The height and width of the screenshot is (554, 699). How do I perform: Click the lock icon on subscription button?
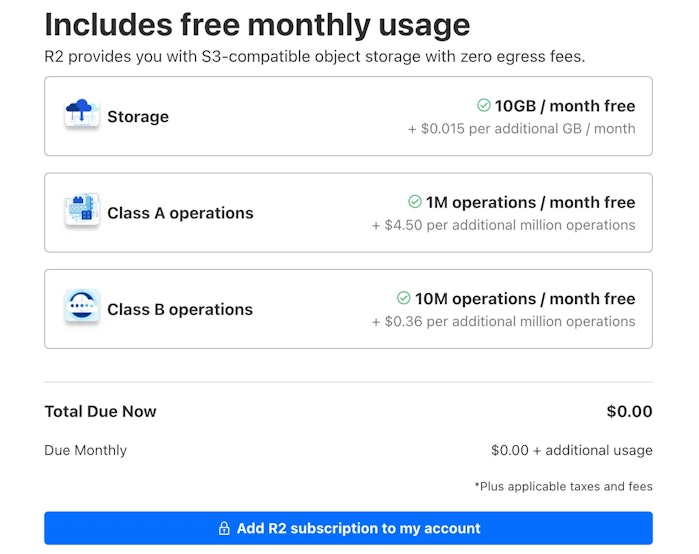(224, 528)
